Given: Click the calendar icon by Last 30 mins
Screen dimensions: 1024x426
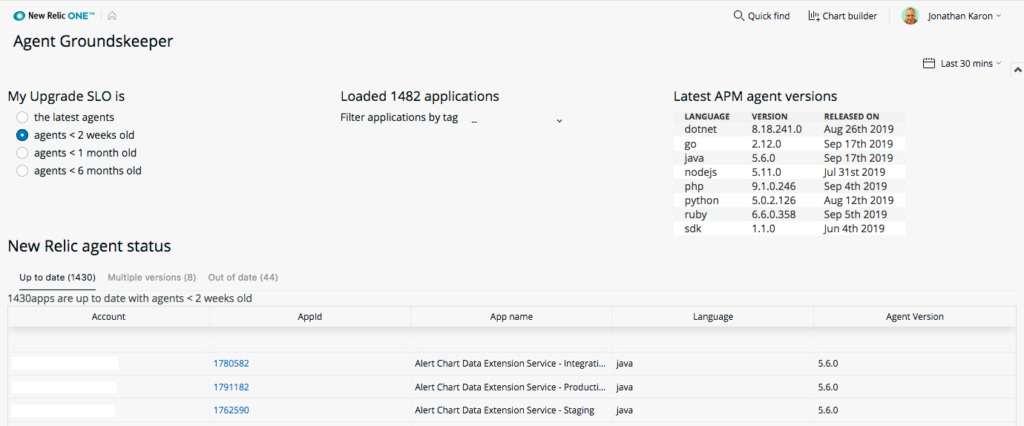Looking at the screenshot, I should [929, 63].
